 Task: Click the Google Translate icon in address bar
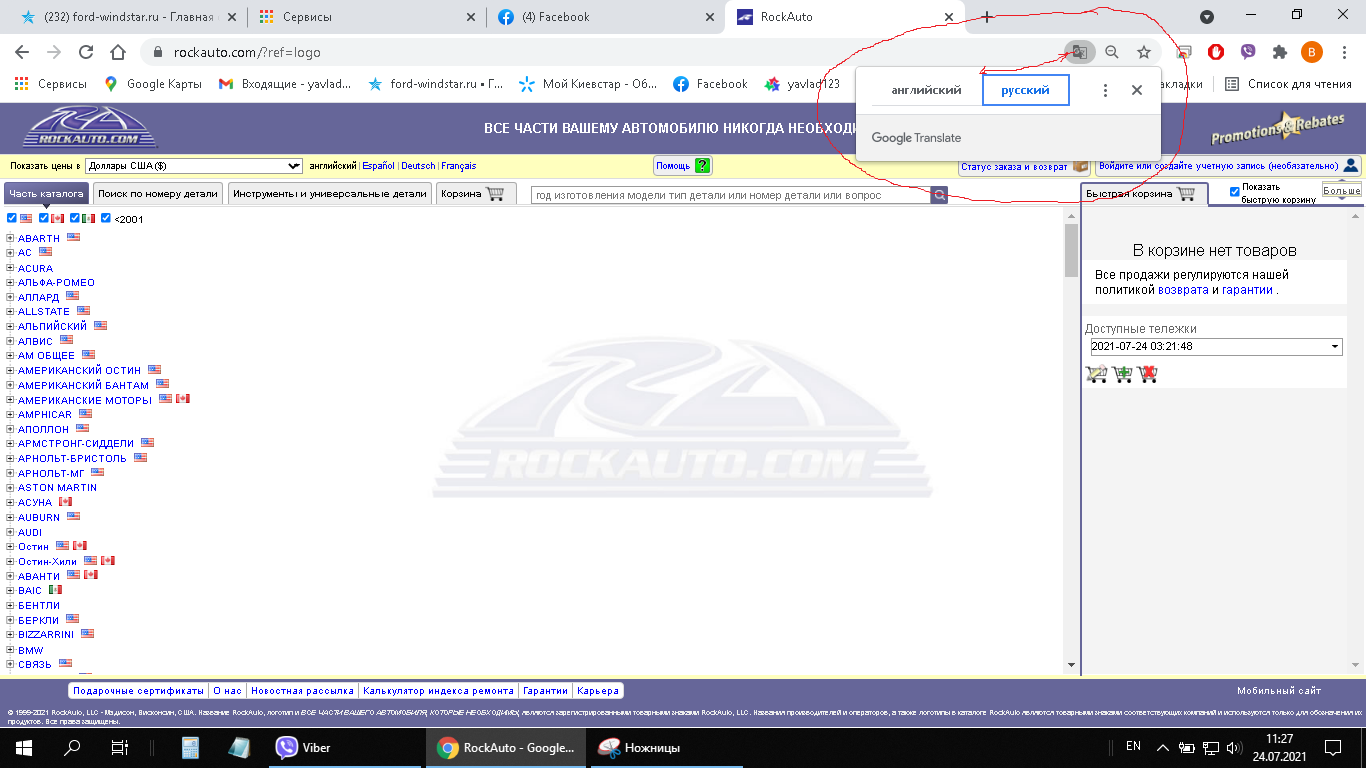[1079, 52]
